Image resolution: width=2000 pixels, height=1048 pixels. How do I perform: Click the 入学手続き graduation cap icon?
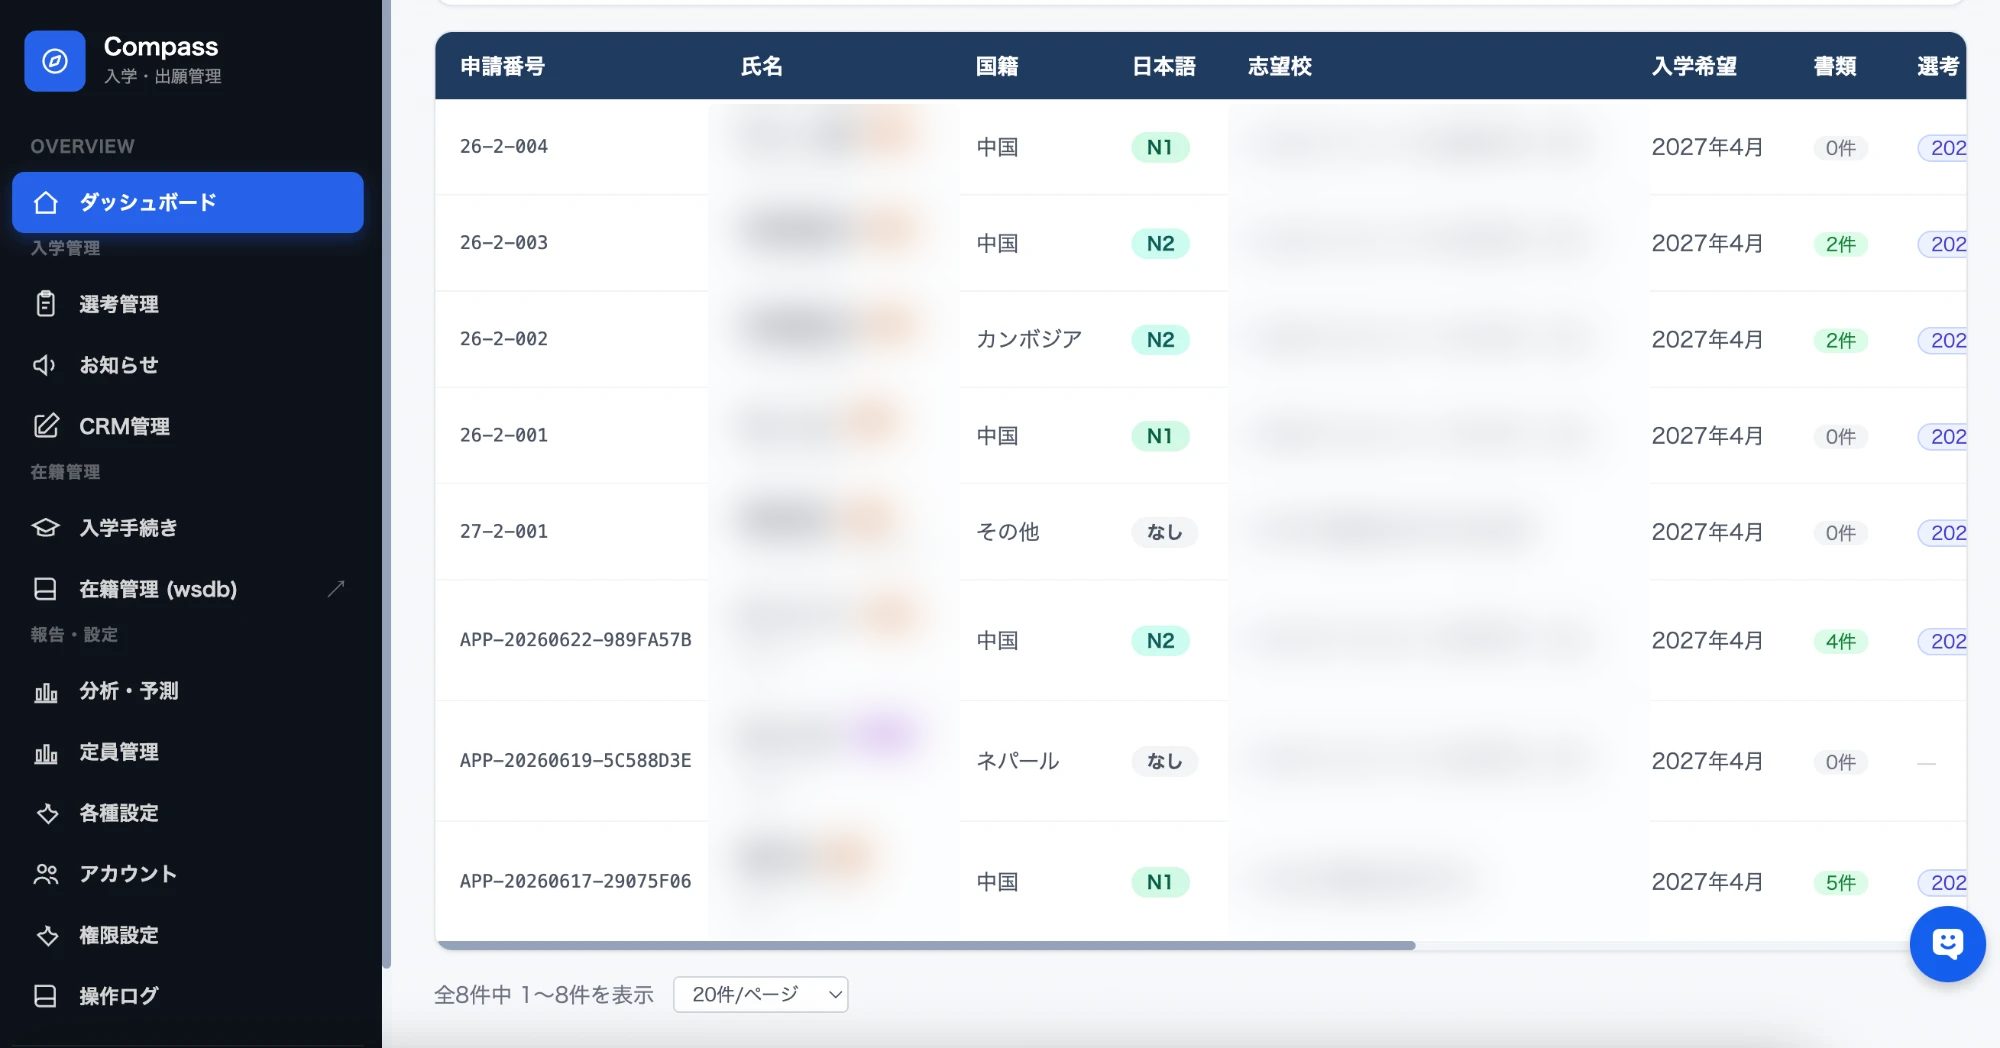46,528
